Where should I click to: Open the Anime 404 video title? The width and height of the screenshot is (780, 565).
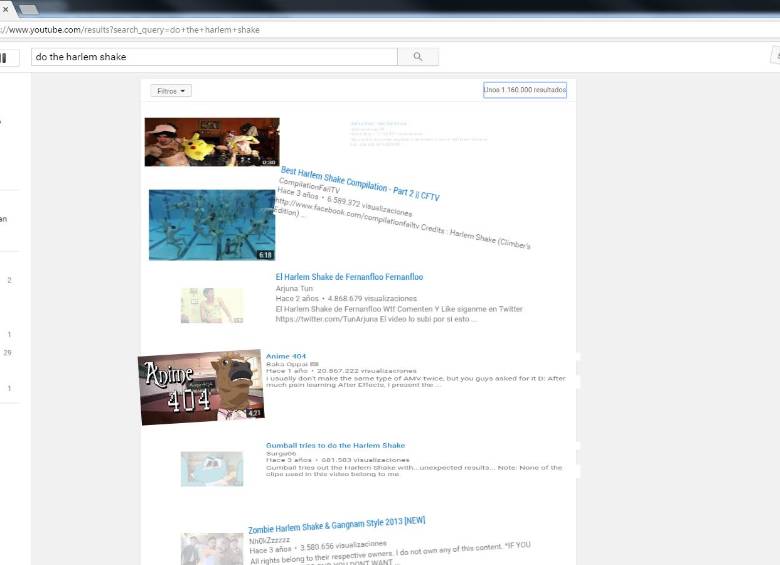tap(286, 356)
